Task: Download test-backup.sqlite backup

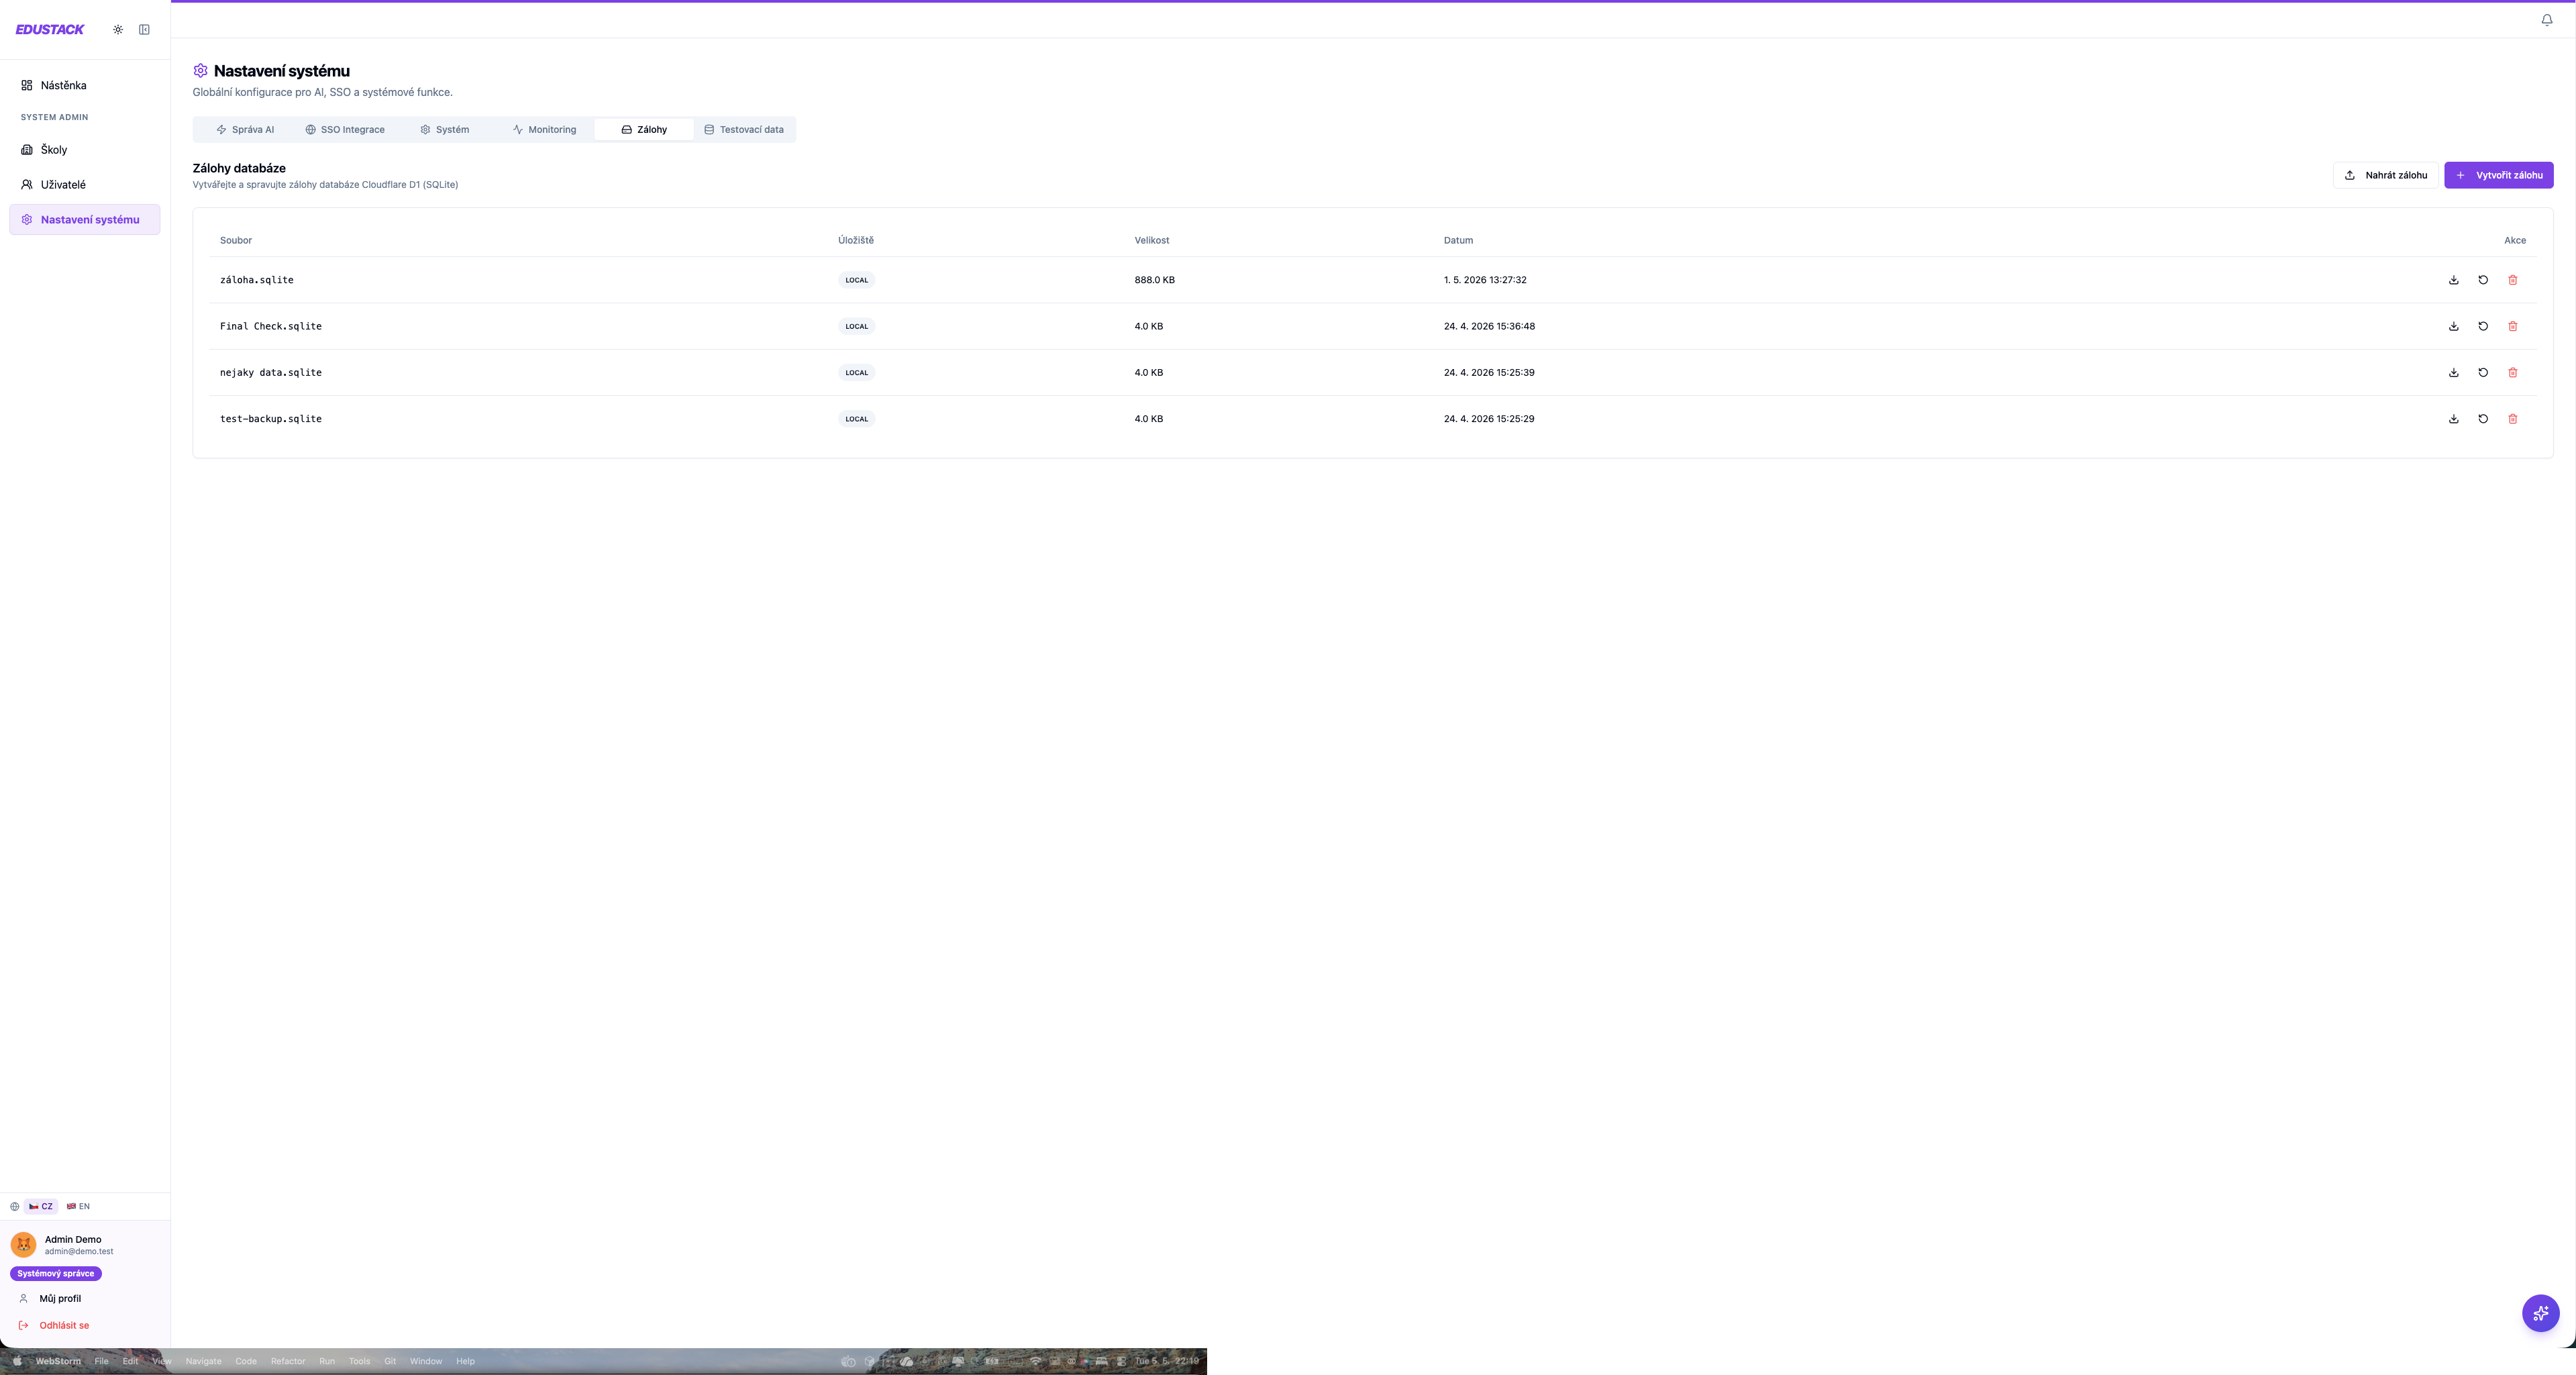Action: 2453,419
